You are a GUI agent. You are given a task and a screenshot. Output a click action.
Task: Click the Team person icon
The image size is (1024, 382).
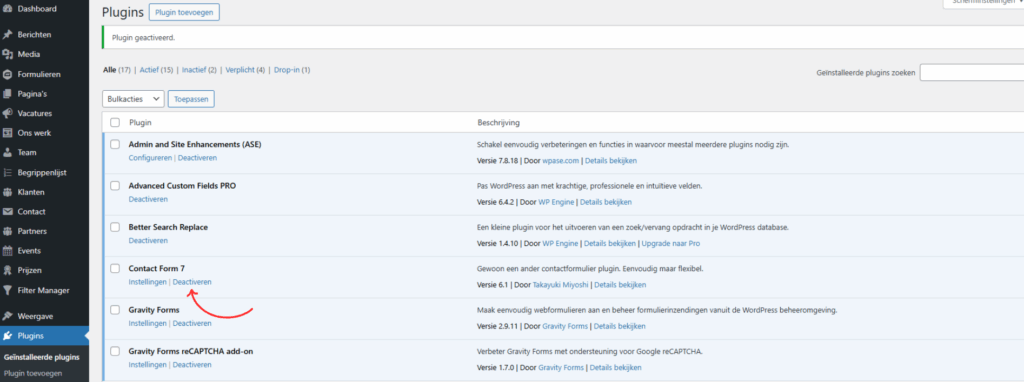[8, 153]
